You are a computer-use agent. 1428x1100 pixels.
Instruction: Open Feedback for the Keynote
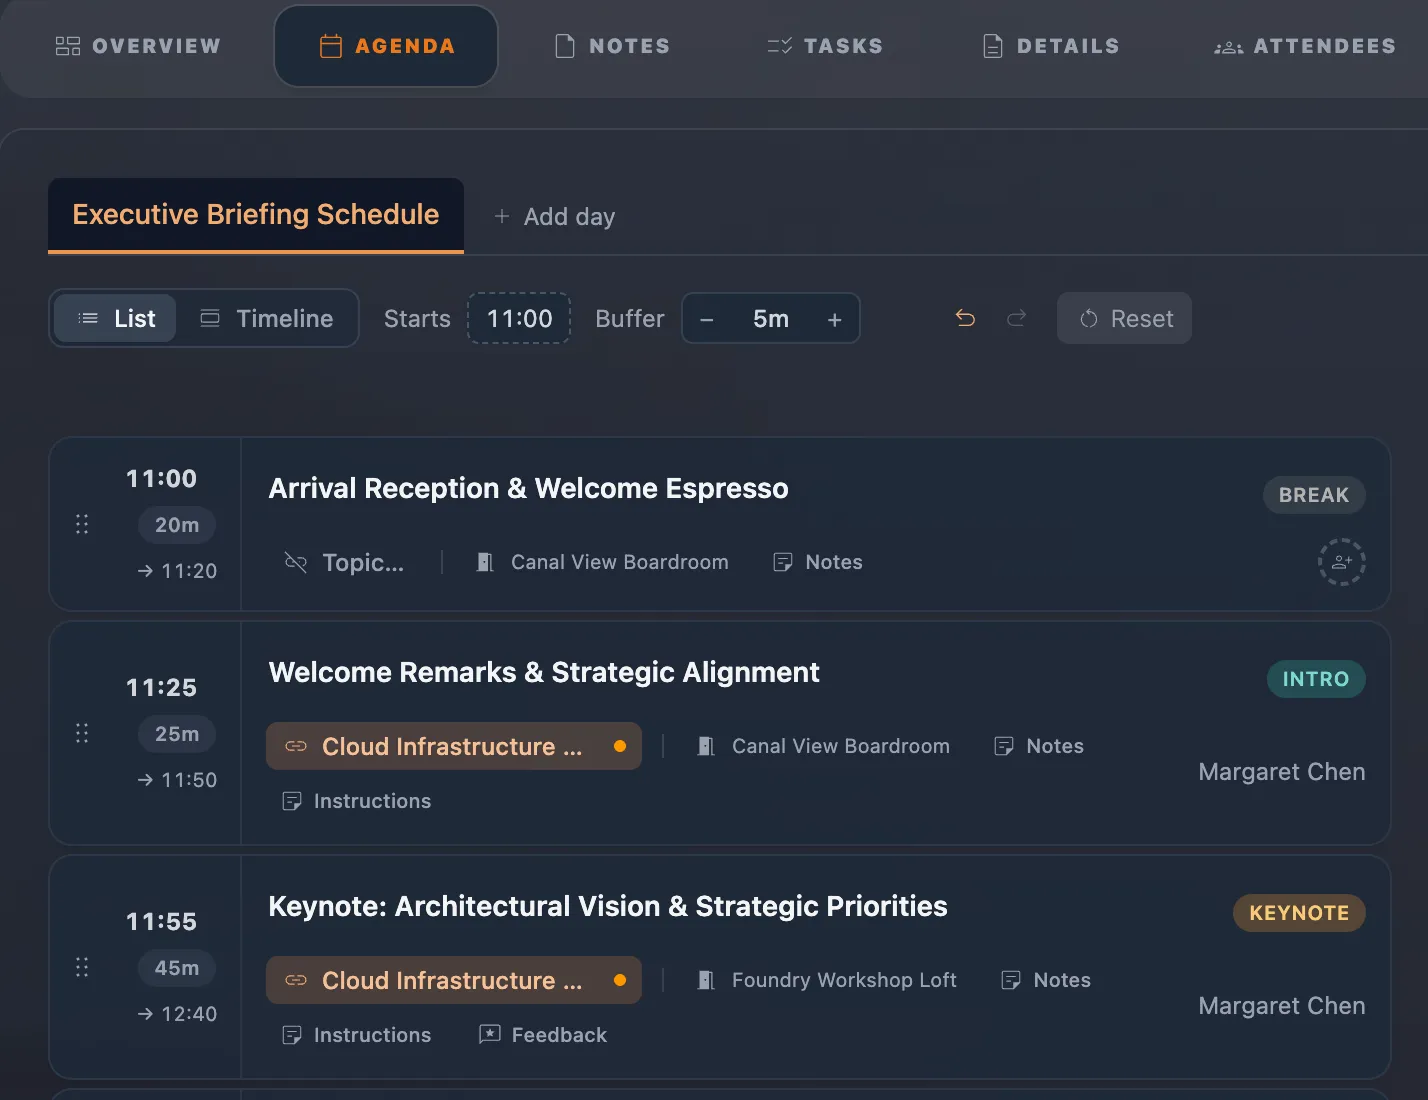(543, 1035)
